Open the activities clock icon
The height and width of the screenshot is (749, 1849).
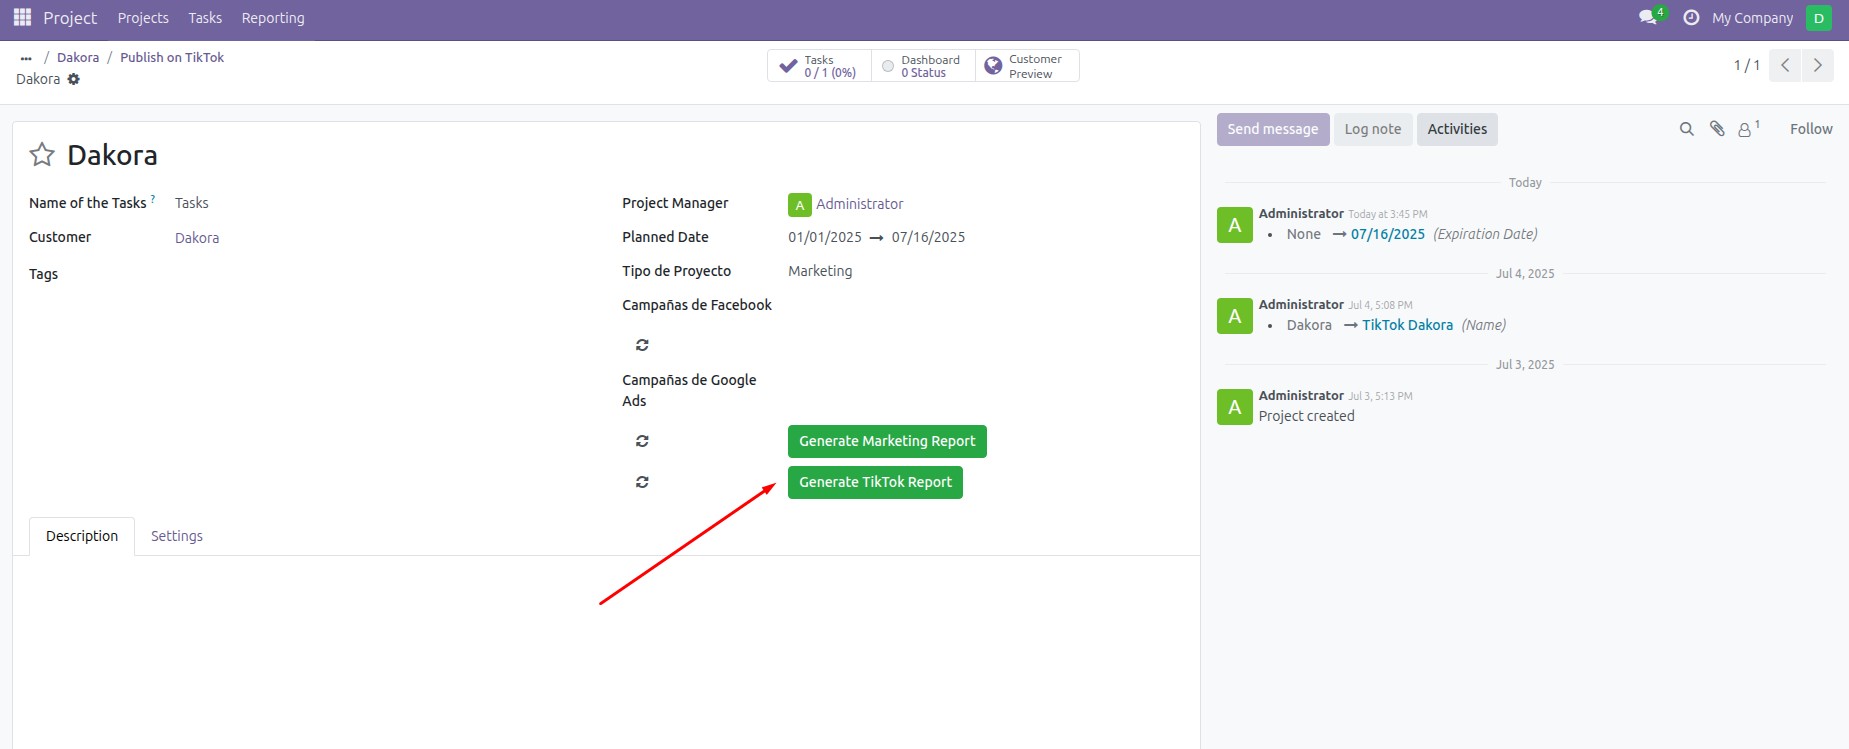(1691, 18)
